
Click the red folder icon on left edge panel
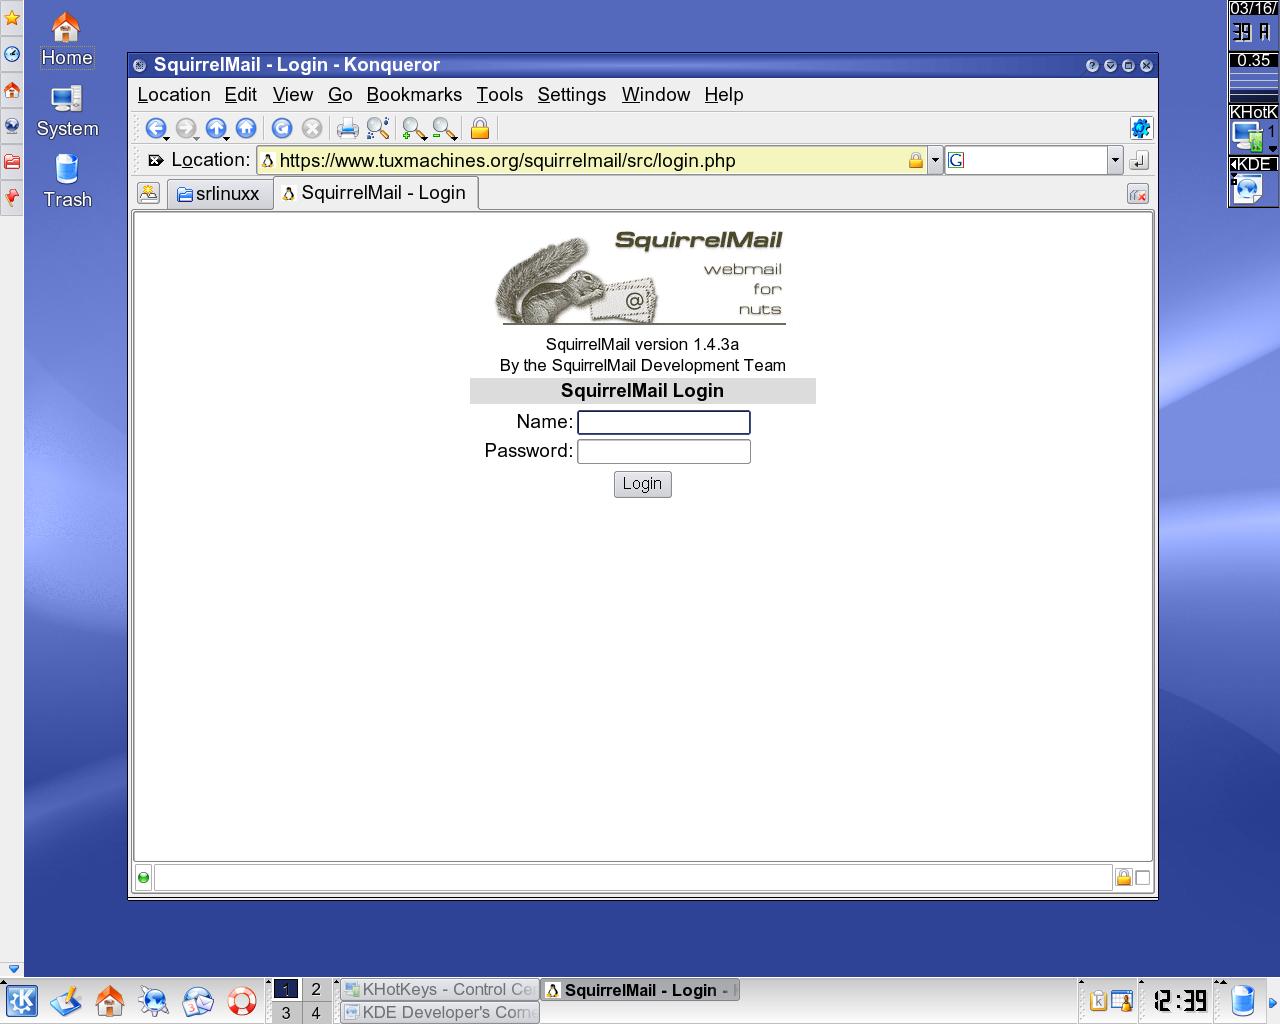12,162
